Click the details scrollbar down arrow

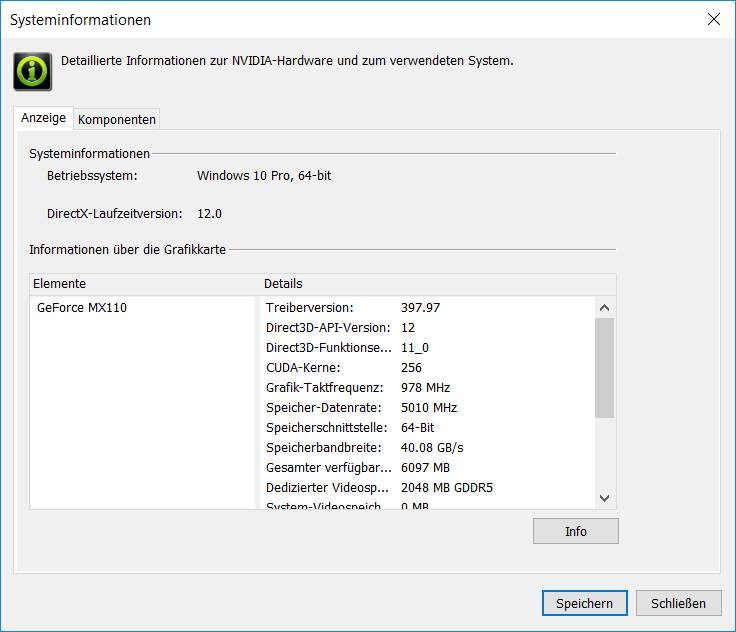point(605,498)
